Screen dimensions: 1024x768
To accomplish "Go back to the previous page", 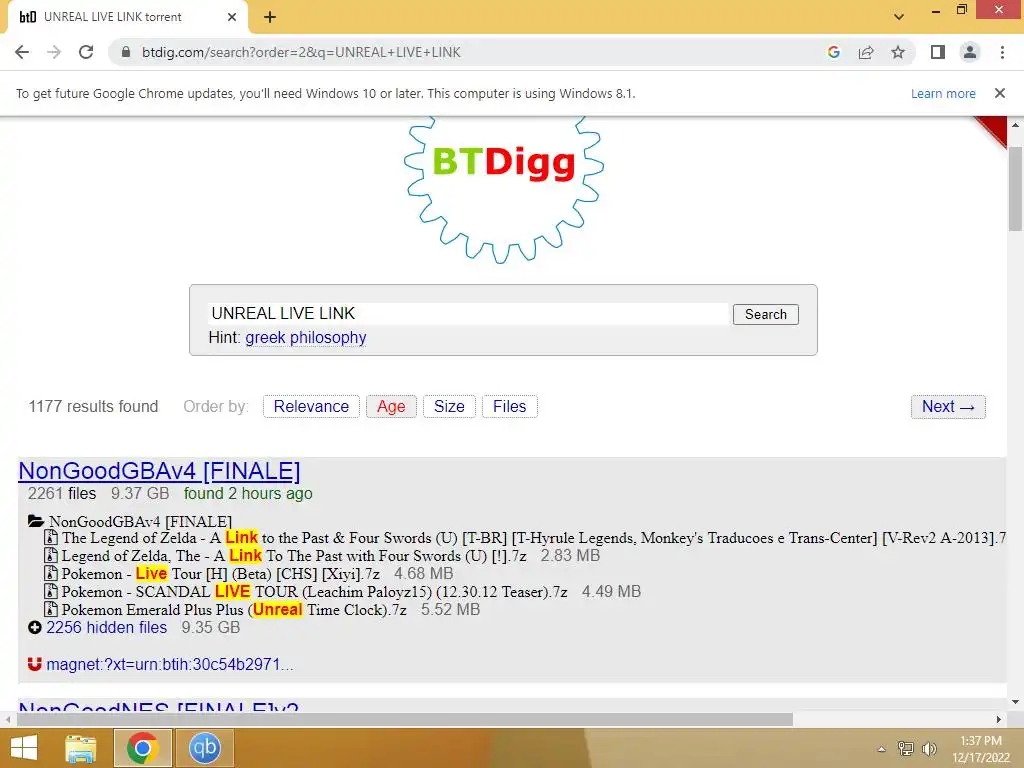I will pos(22,52).
